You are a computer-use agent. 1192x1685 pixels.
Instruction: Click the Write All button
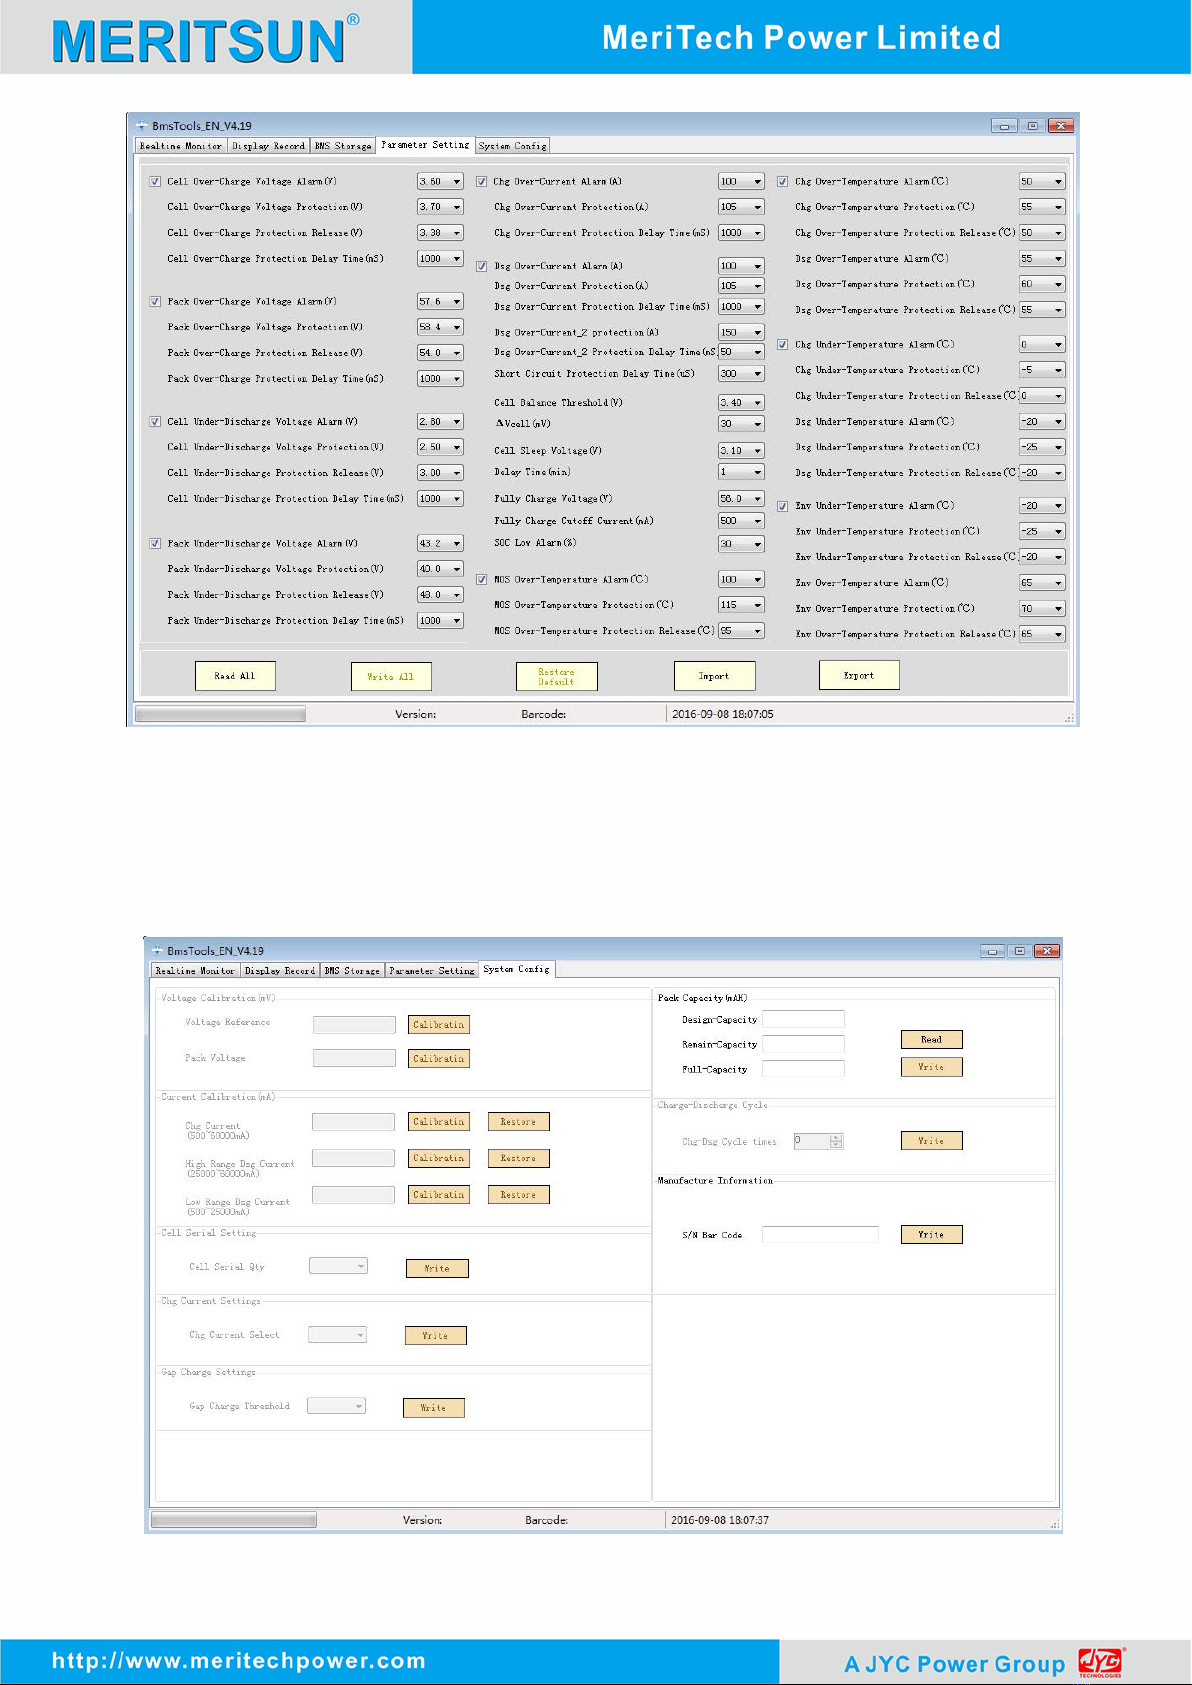391,677
